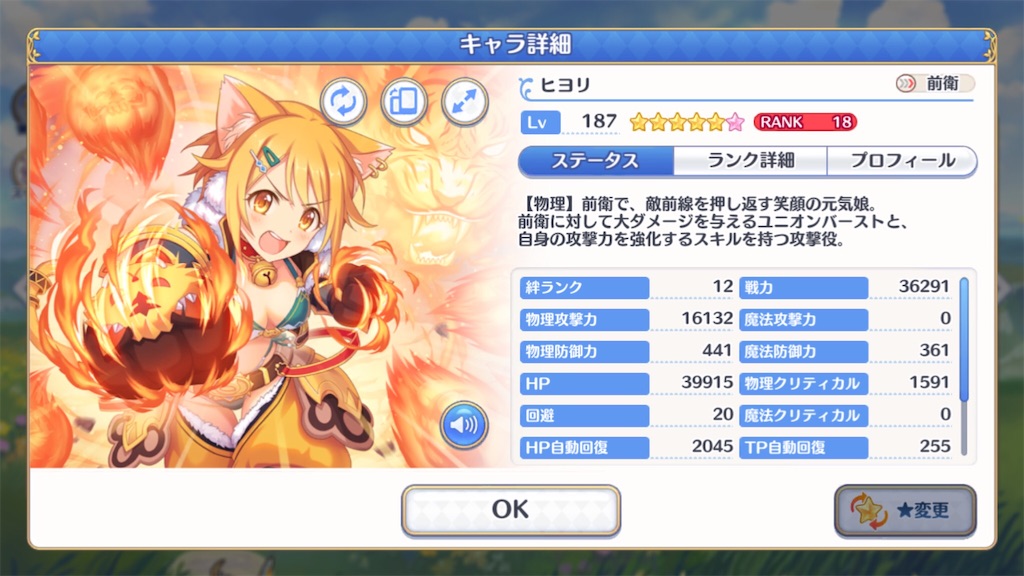This screenshot has width=1024, height=576.
Task: Click the pink sixth star
Action: click(735, 122)
